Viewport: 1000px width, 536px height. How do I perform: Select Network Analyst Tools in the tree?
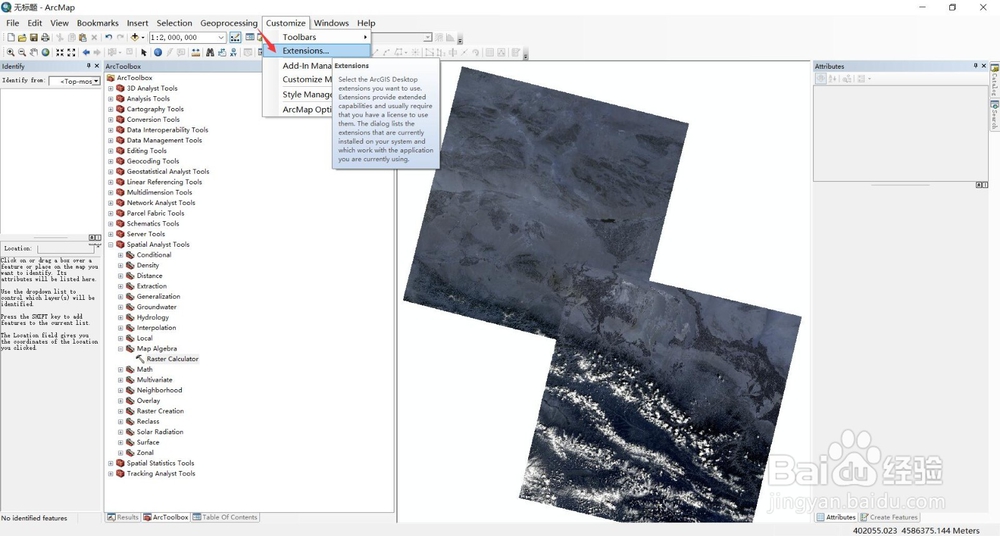coord(161,203)
